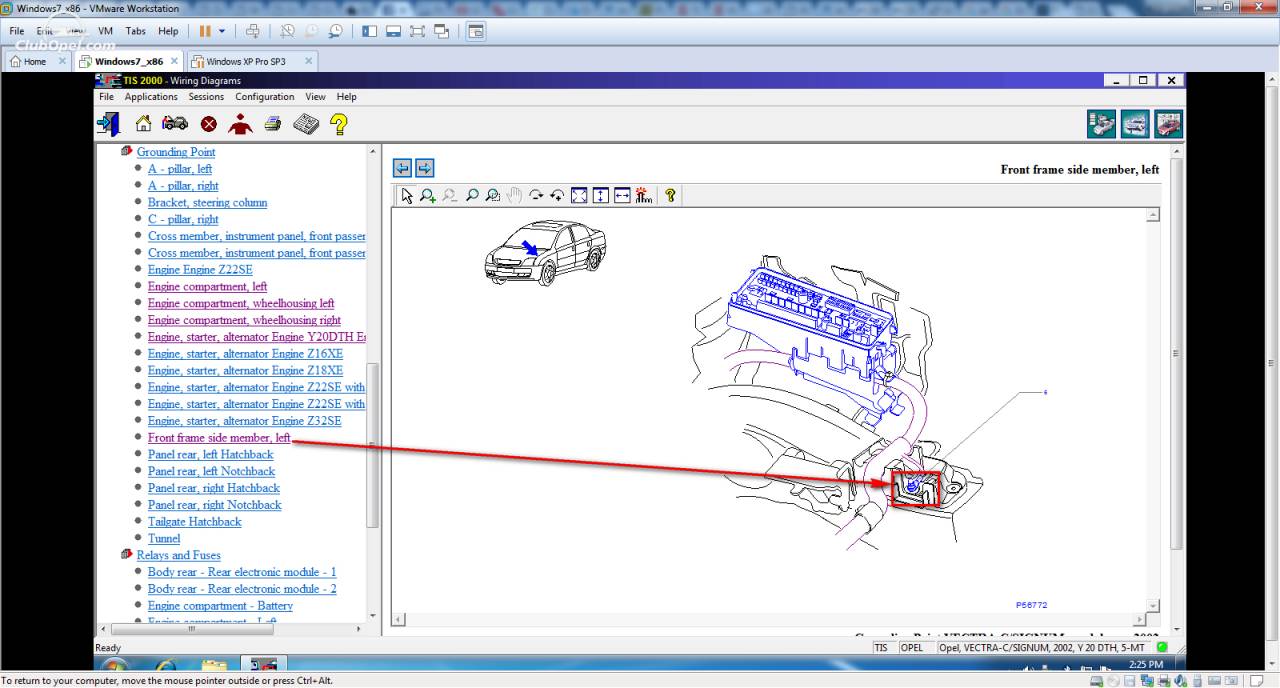Screen dimensions: 1280x688
Task: Open the VMware Tabs menu
Action: tap(136, 31)
